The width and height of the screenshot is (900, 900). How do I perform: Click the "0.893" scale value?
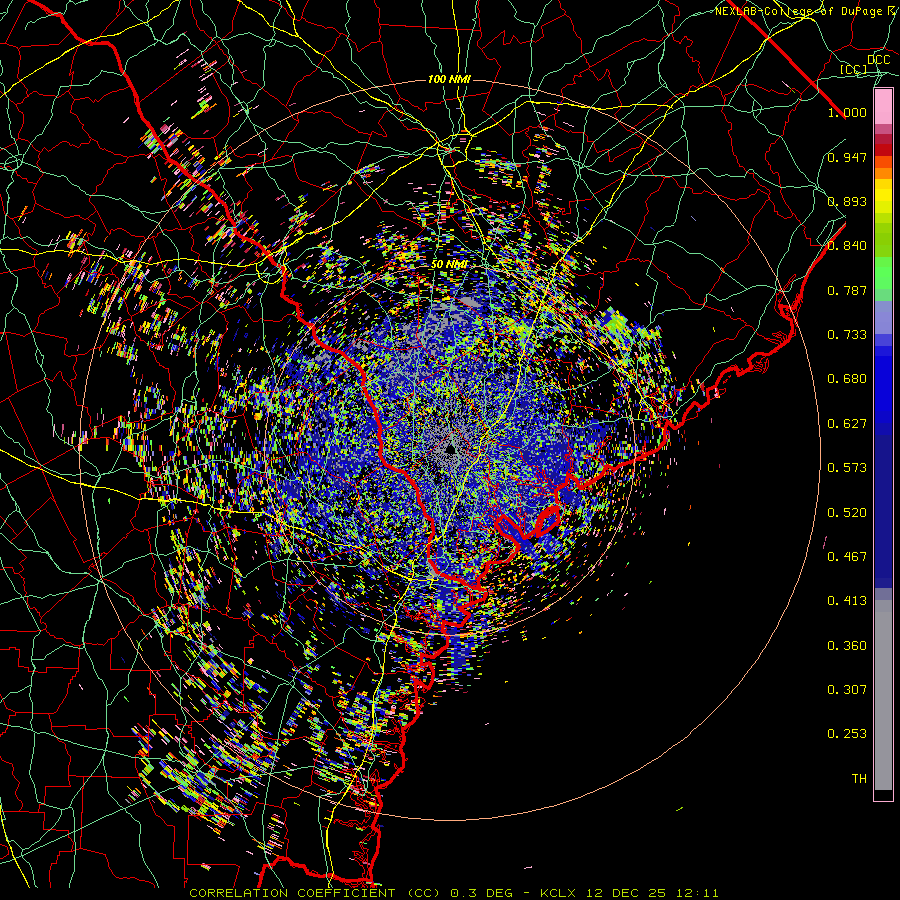tap(847, 201)
